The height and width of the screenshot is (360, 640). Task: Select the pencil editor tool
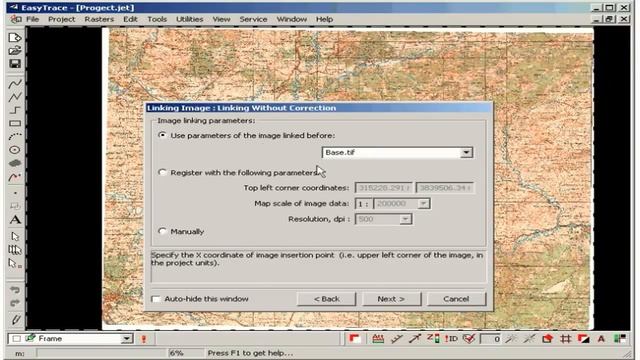[x=16, y=319]
